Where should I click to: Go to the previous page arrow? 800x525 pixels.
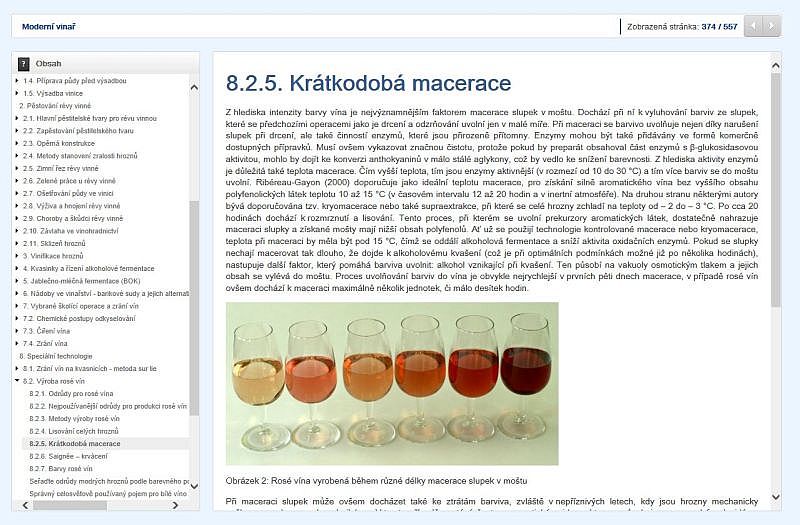(753, 26)
